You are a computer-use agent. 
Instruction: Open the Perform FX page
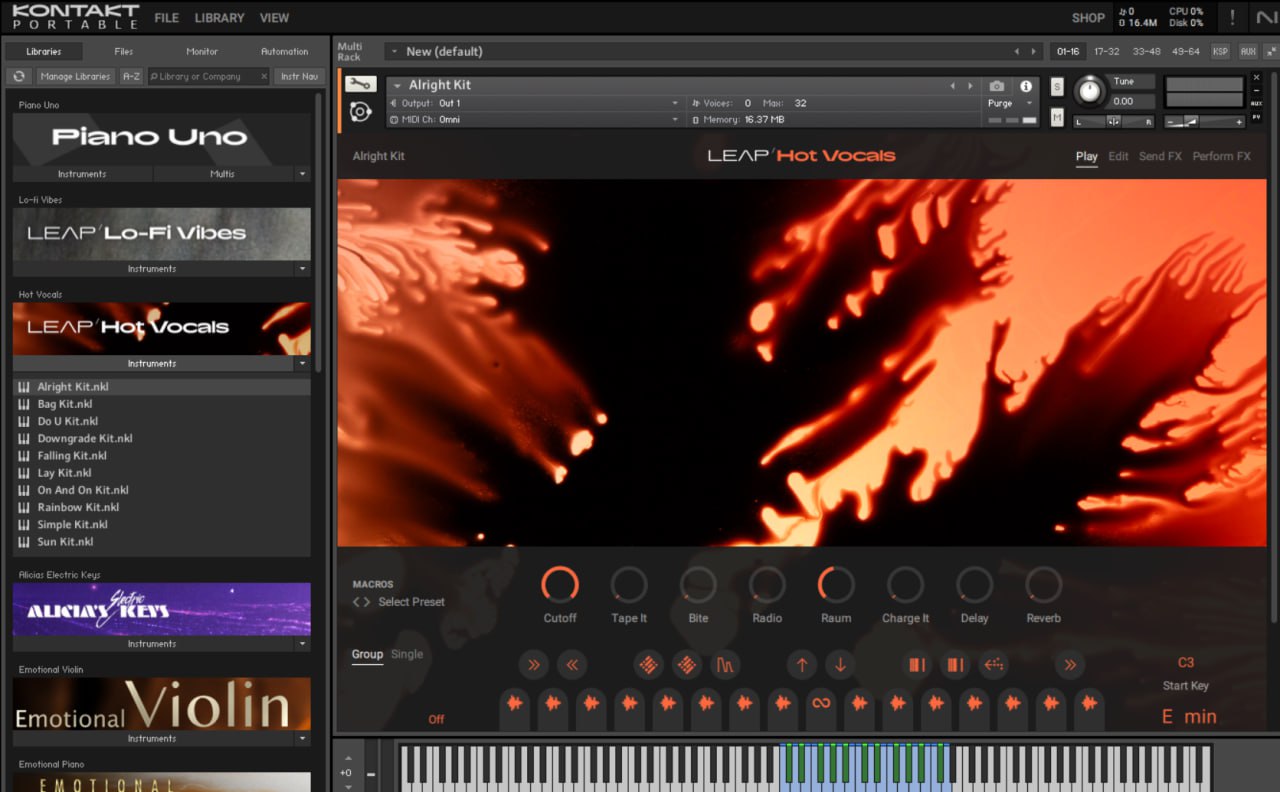point(1221,156)
